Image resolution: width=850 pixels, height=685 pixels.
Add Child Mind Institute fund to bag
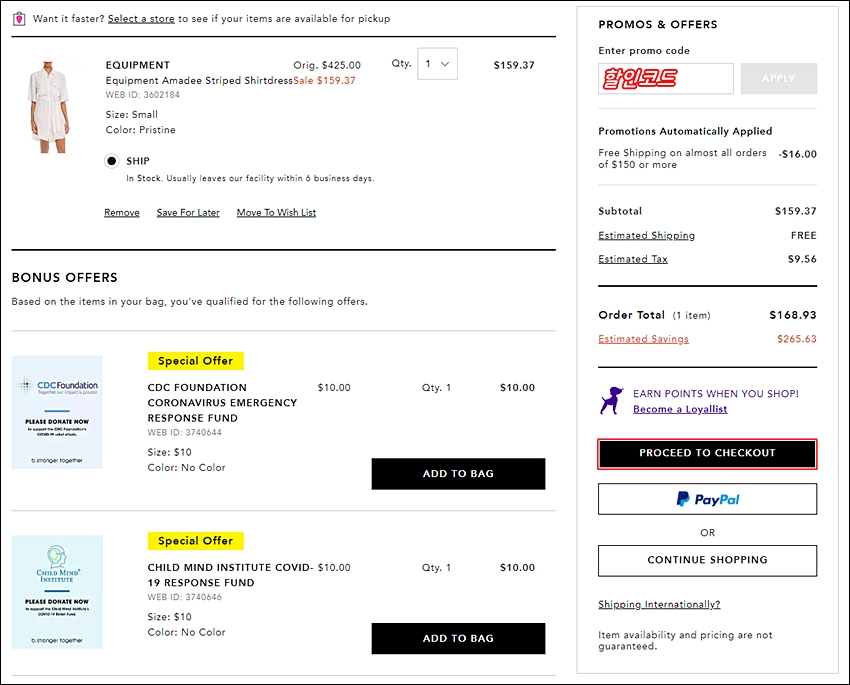click(x=458, y=638)
